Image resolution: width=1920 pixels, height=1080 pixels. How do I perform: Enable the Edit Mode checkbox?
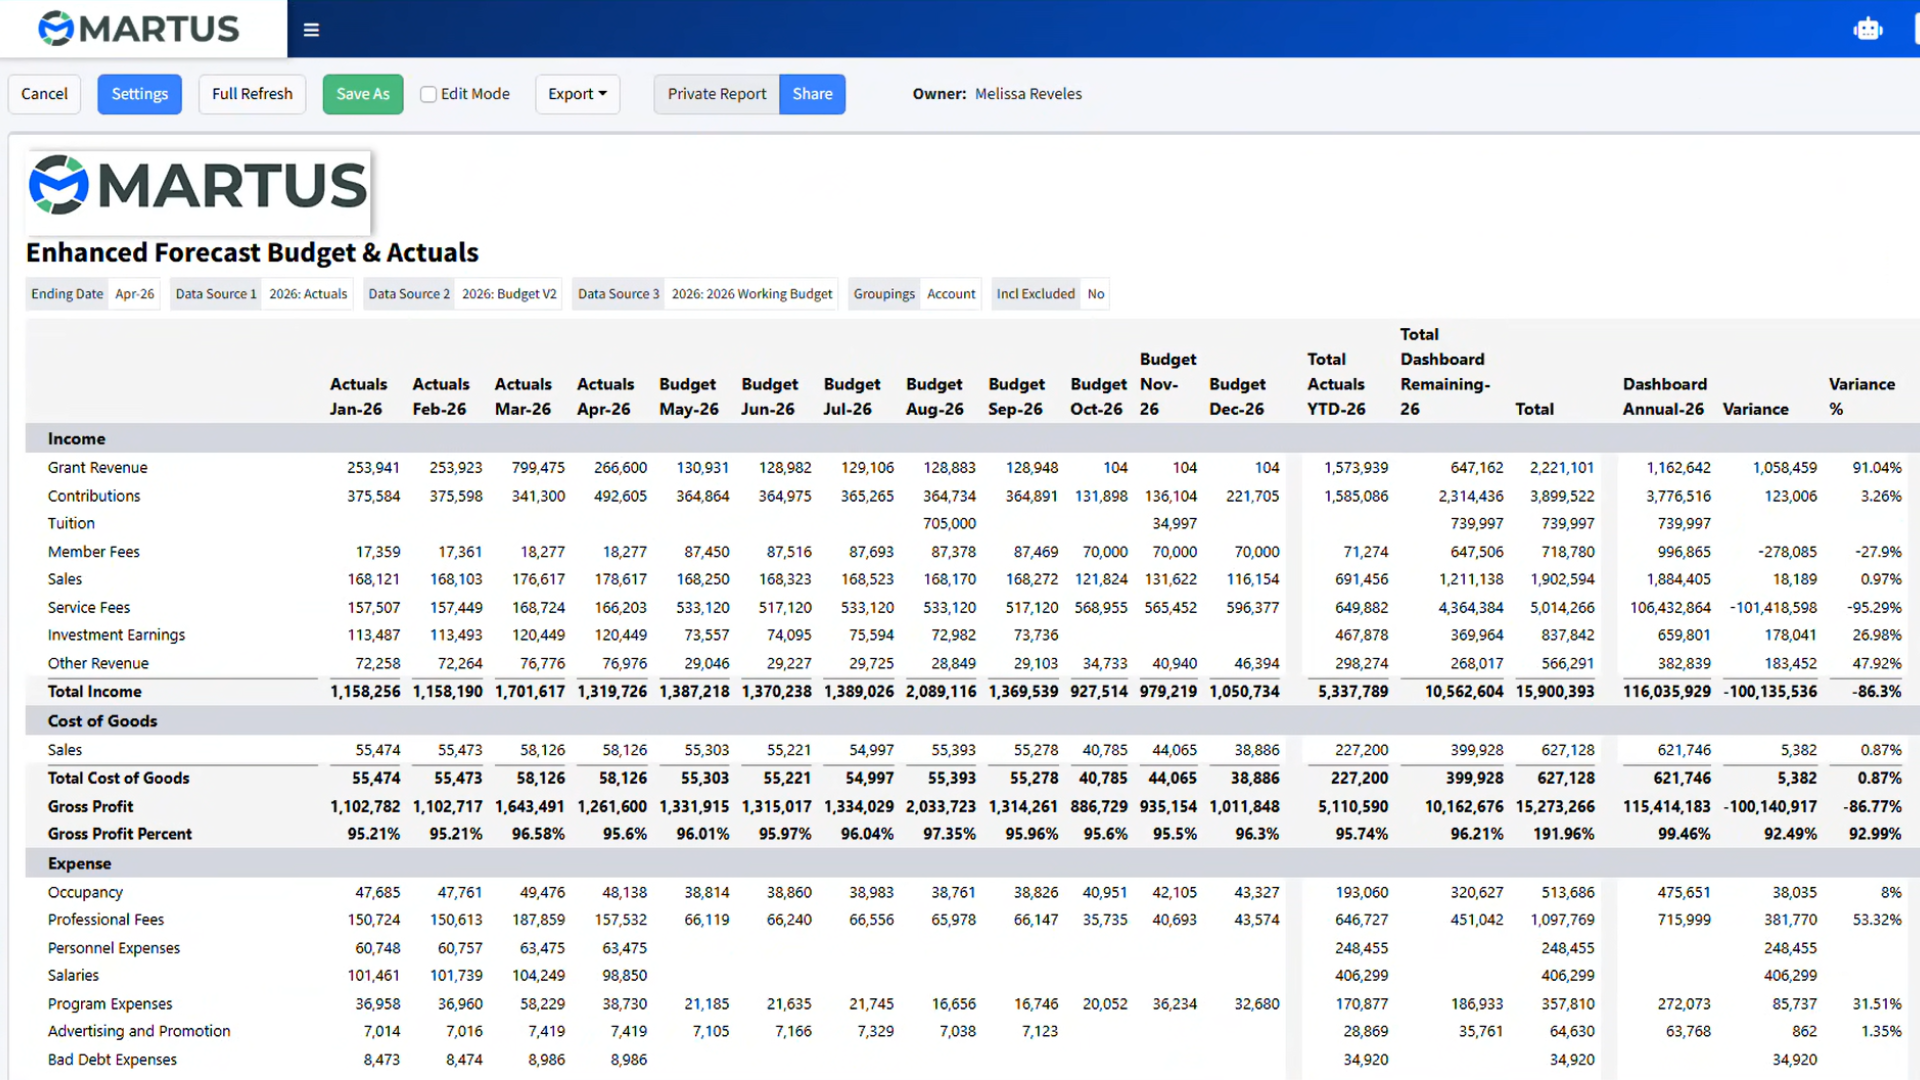[x=428, y=94]
